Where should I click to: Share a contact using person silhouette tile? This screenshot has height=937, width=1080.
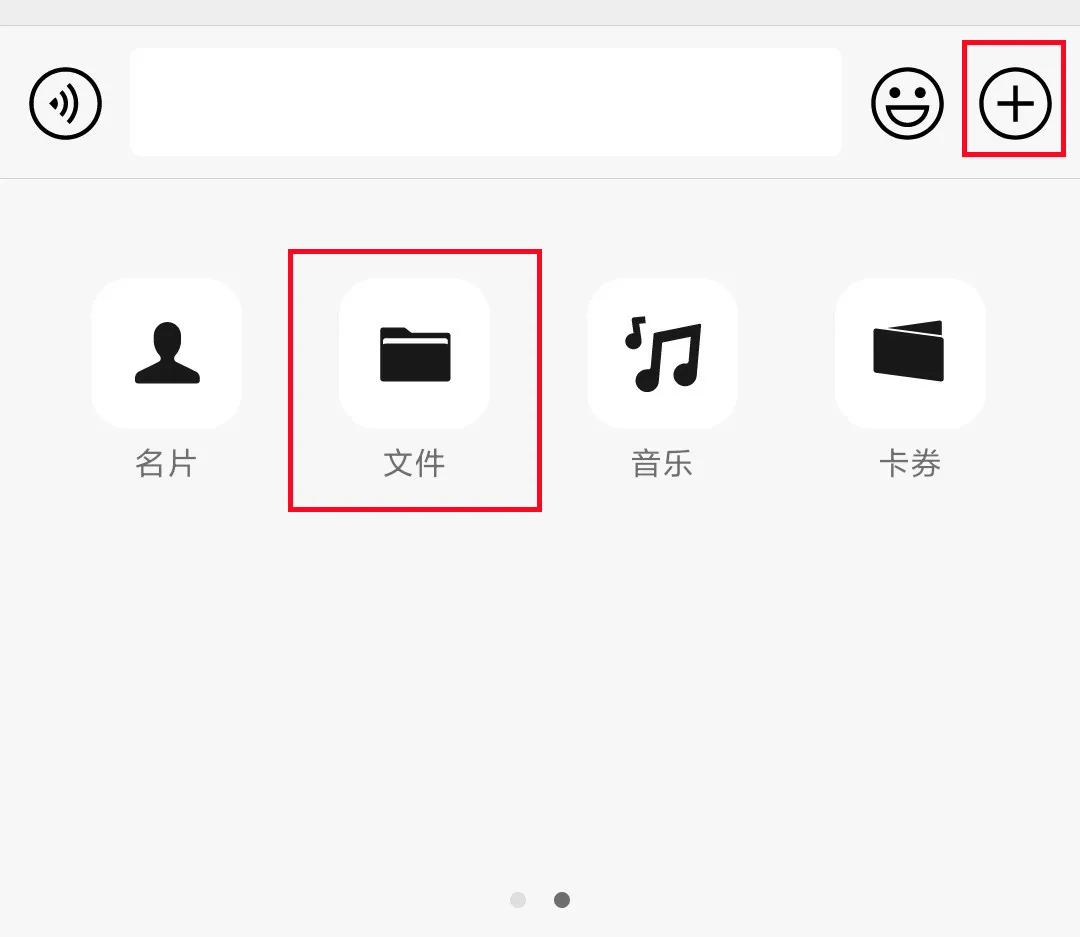pos(167,353)
